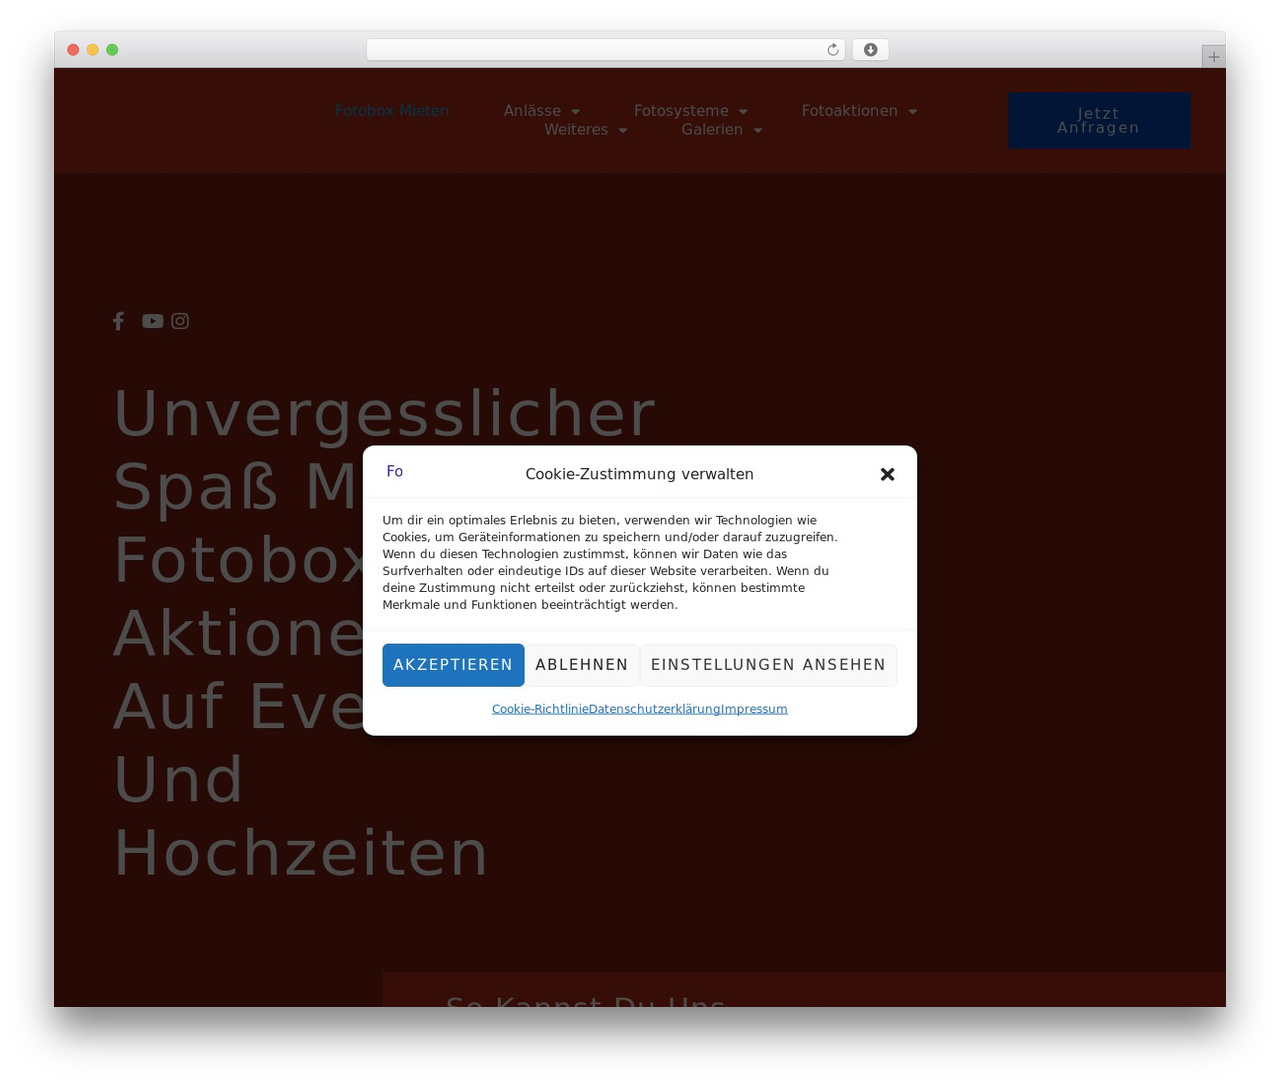Open the Facebook social icon
This screenshot has height=1084, width=1280.
coord(118,321)
